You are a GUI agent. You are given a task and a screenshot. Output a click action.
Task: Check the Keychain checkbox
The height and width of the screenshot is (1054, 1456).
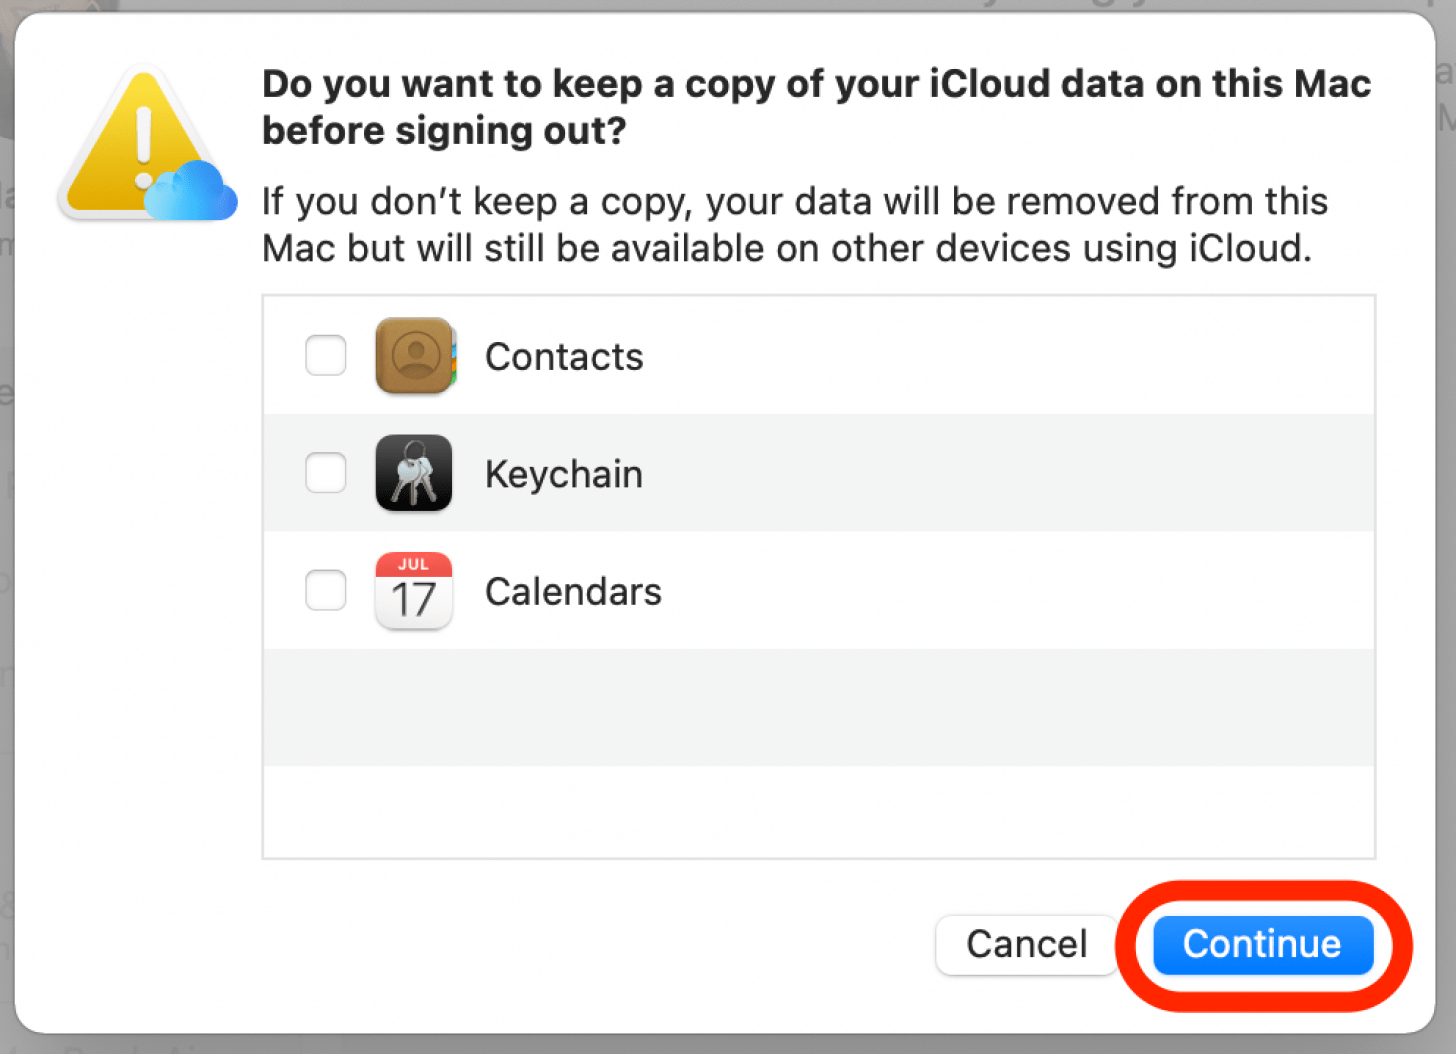pos(325,473)
